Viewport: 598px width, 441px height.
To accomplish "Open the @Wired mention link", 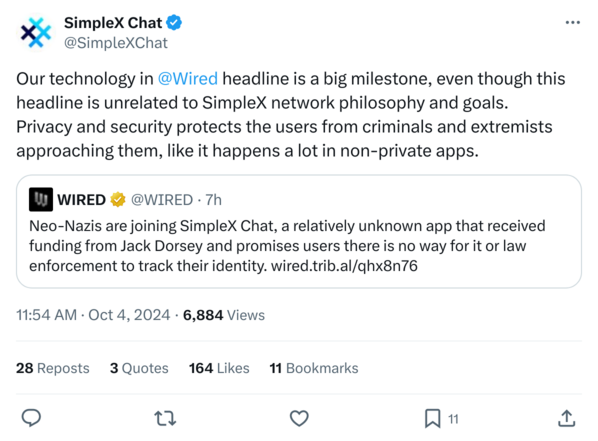I will pos(188,79).
